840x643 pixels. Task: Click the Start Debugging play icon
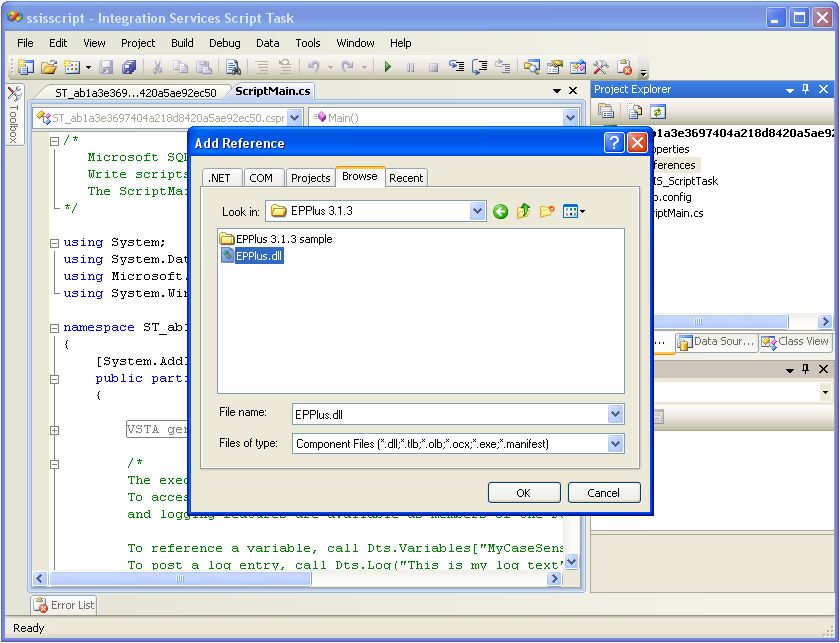(387, 67)
